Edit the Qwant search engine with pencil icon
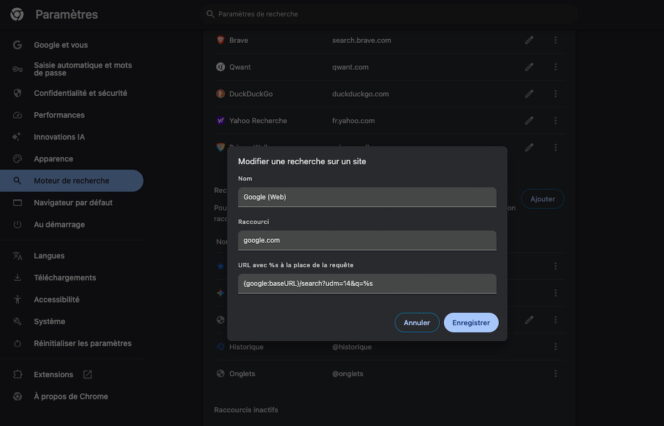664x426 pixels. (x=529, y=67)
